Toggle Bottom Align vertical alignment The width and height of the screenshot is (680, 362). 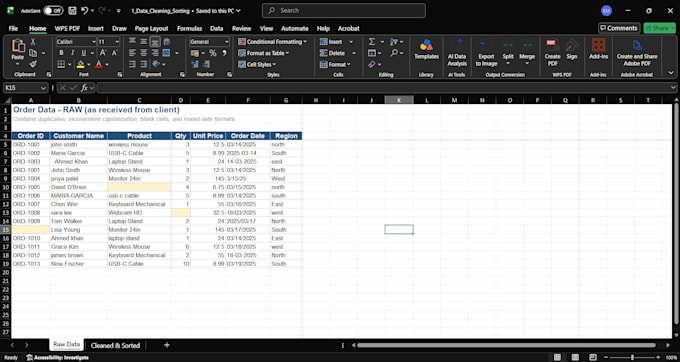tap(155, 42)
